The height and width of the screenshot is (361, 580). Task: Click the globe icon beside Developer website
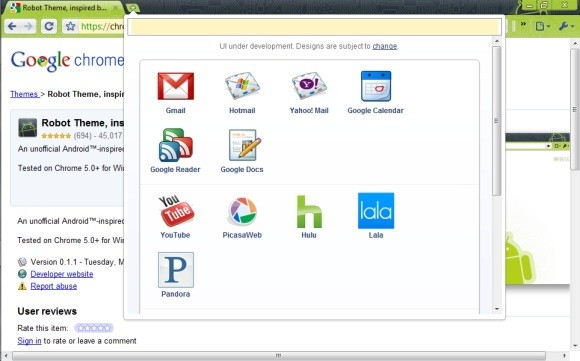[x=22, y=274]
